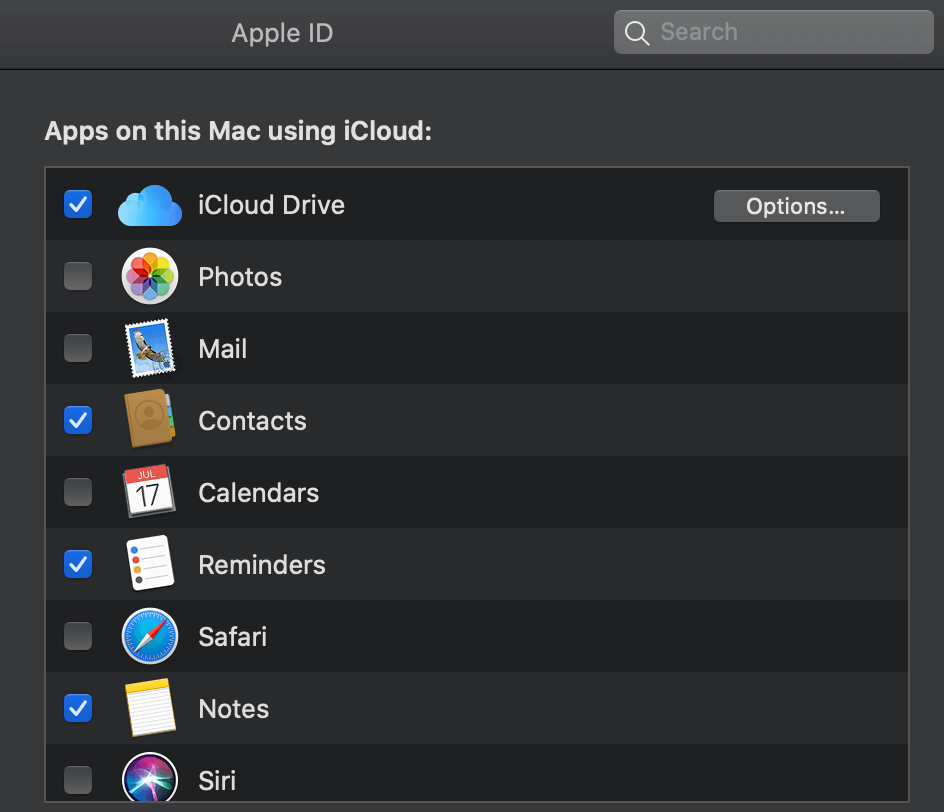
Task: Click the magnifying glass search icon
Action: [x=636, y=33]
